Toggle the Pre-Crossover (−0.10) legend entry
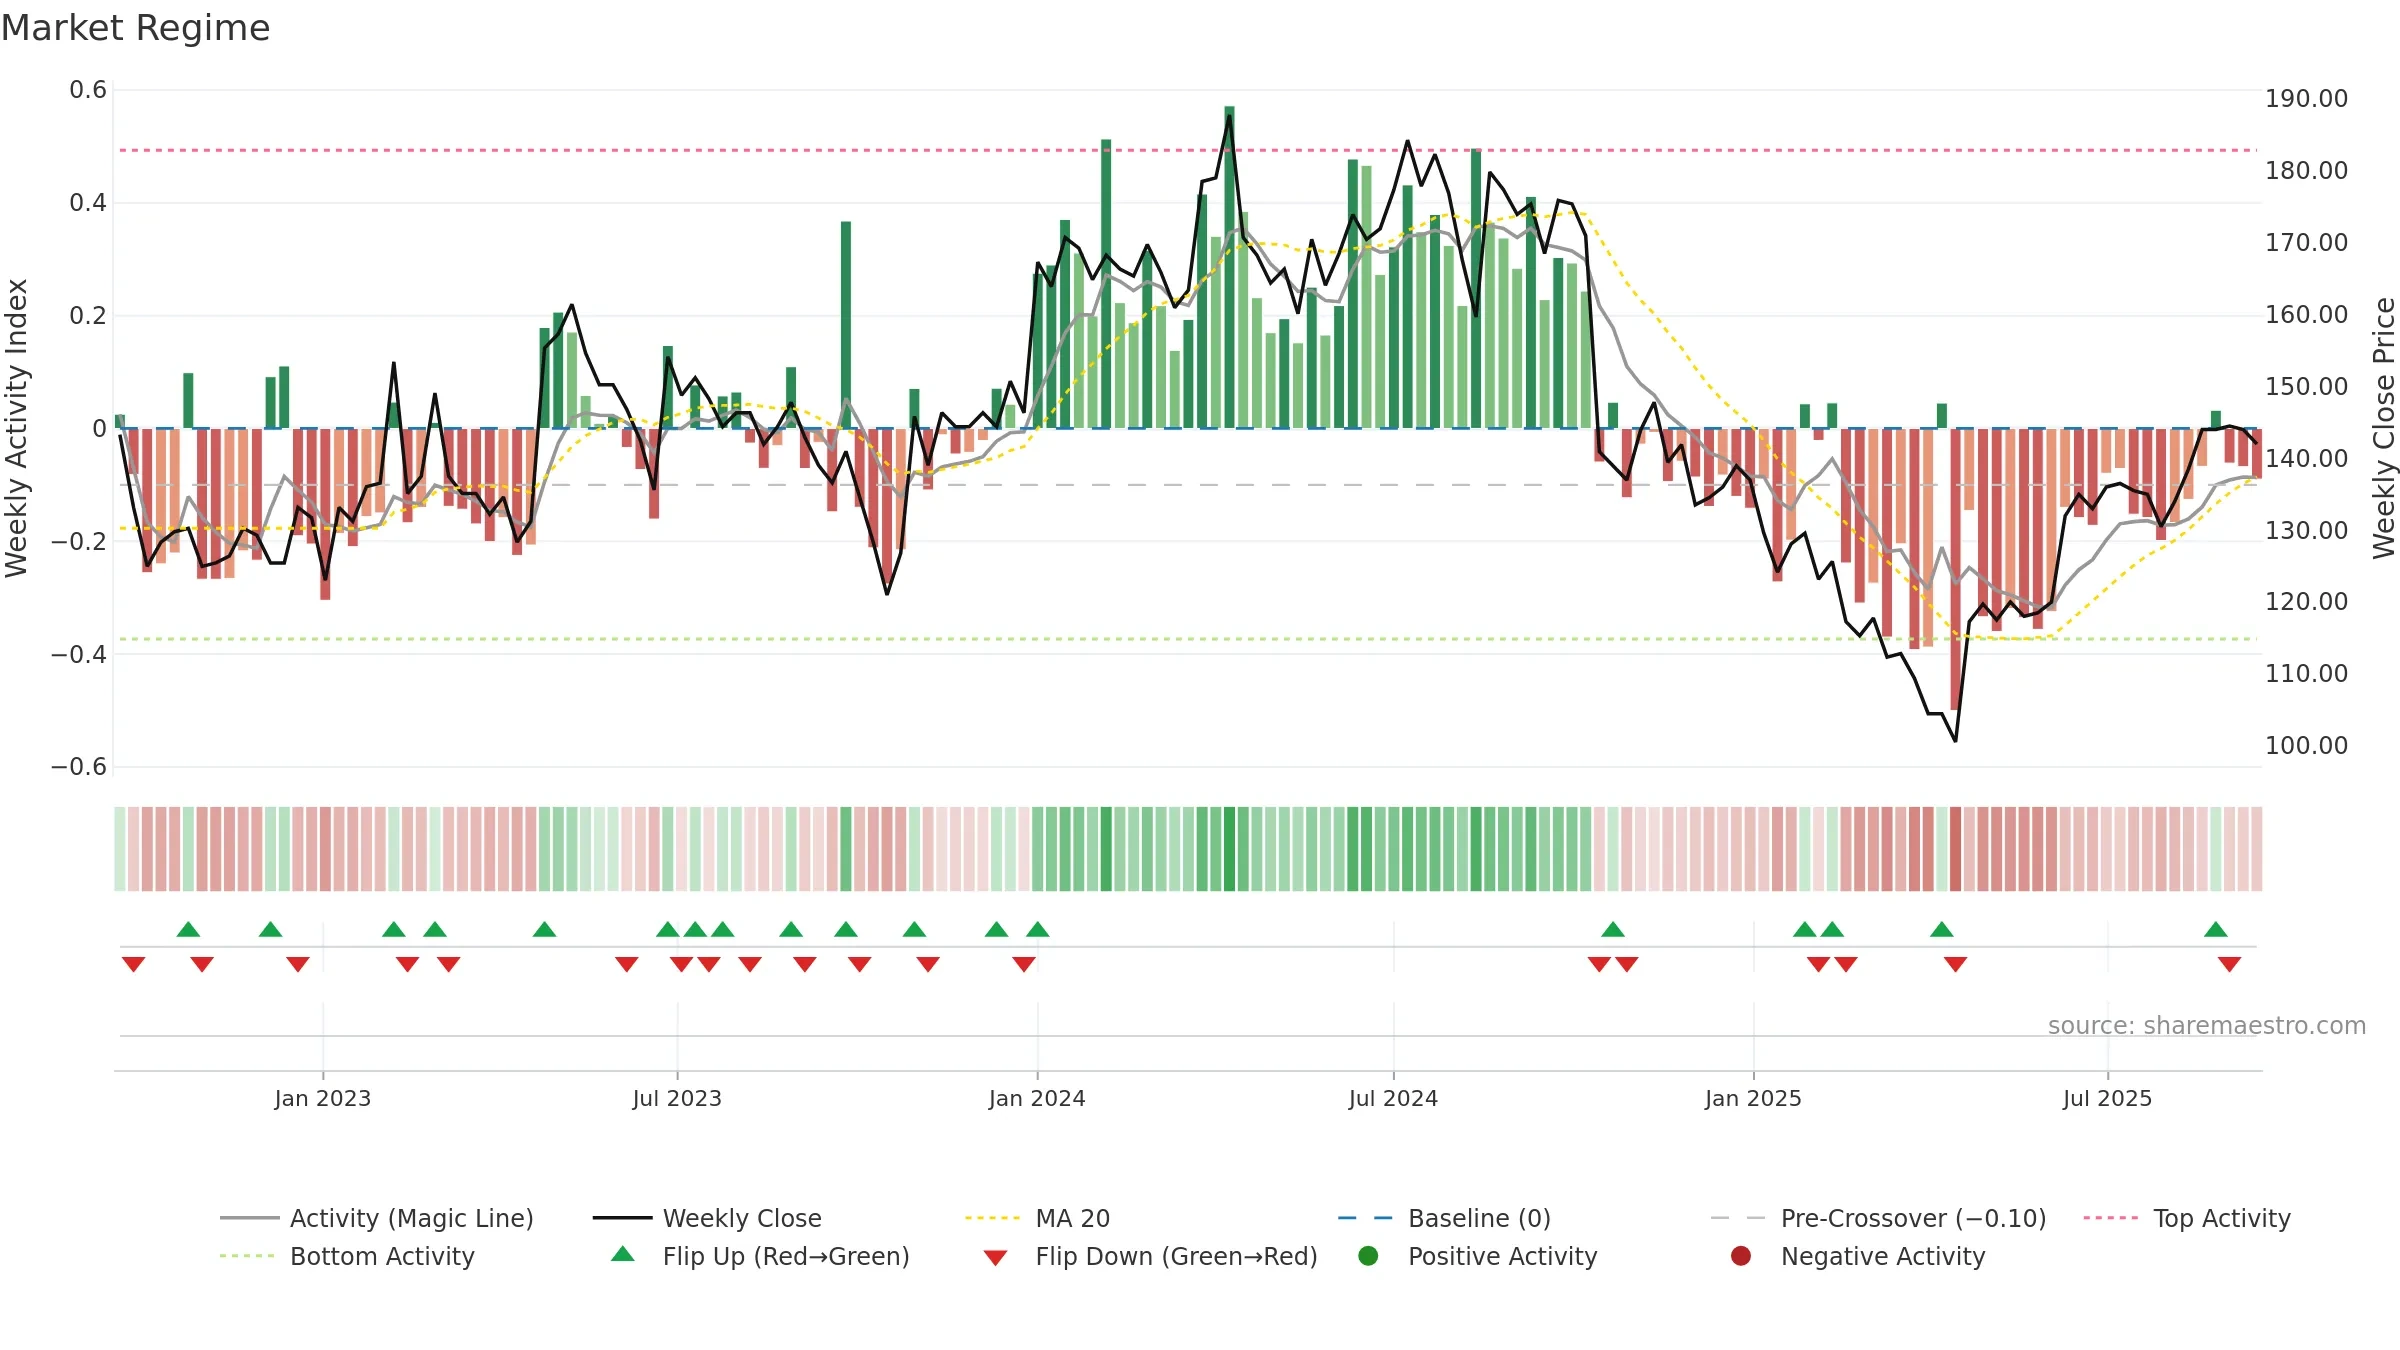The image size is (2400, 1350). 1878,1218
